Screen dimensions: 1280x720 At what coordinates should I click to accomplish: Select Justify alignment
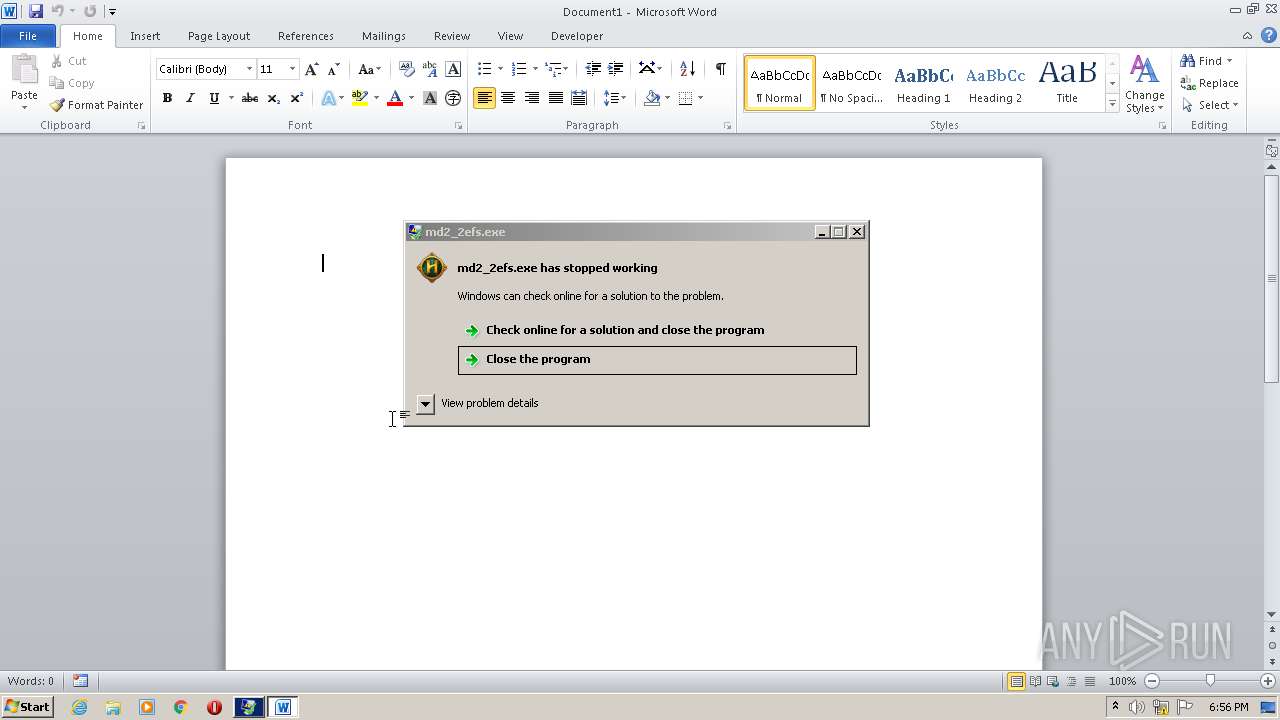coord(555,98)
